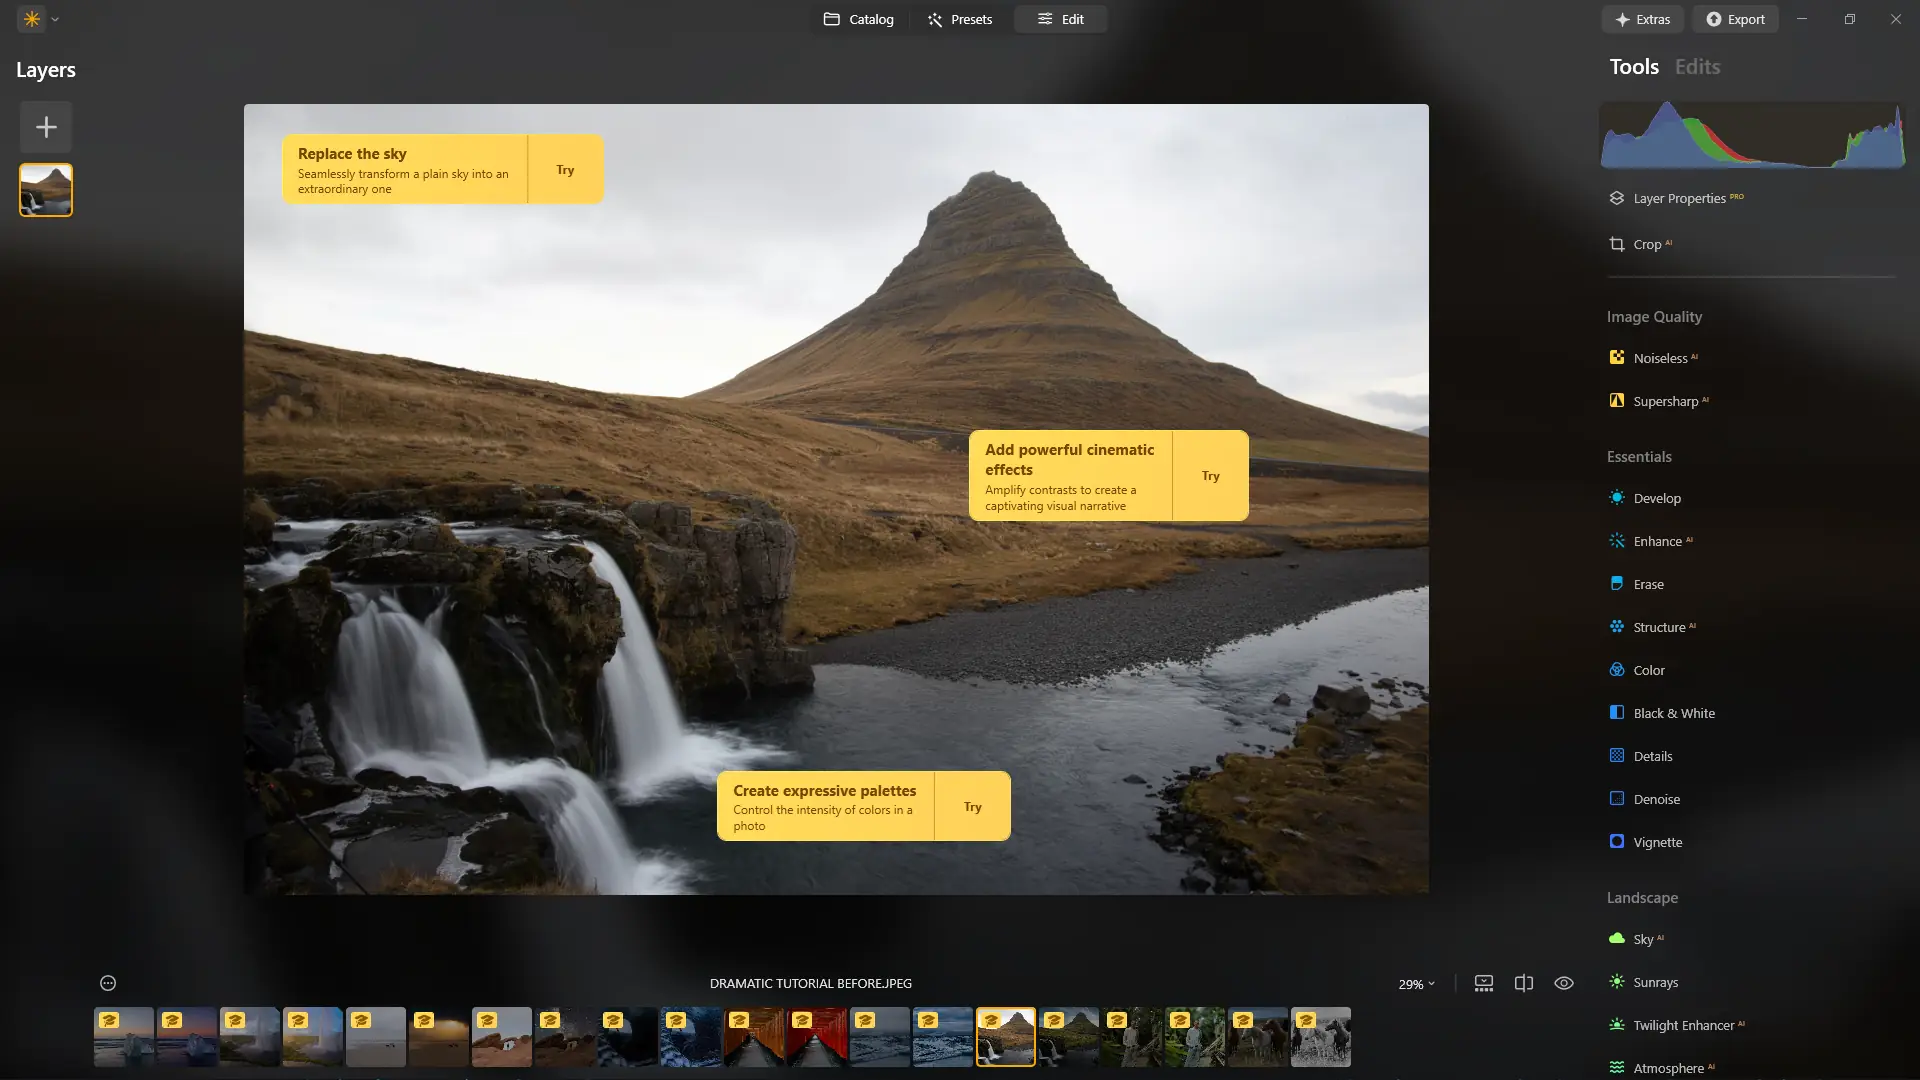The width and height of the screenshot is (1920, 1080).
Task: Select the Erase tool
Action: (x=1648, y=584)
